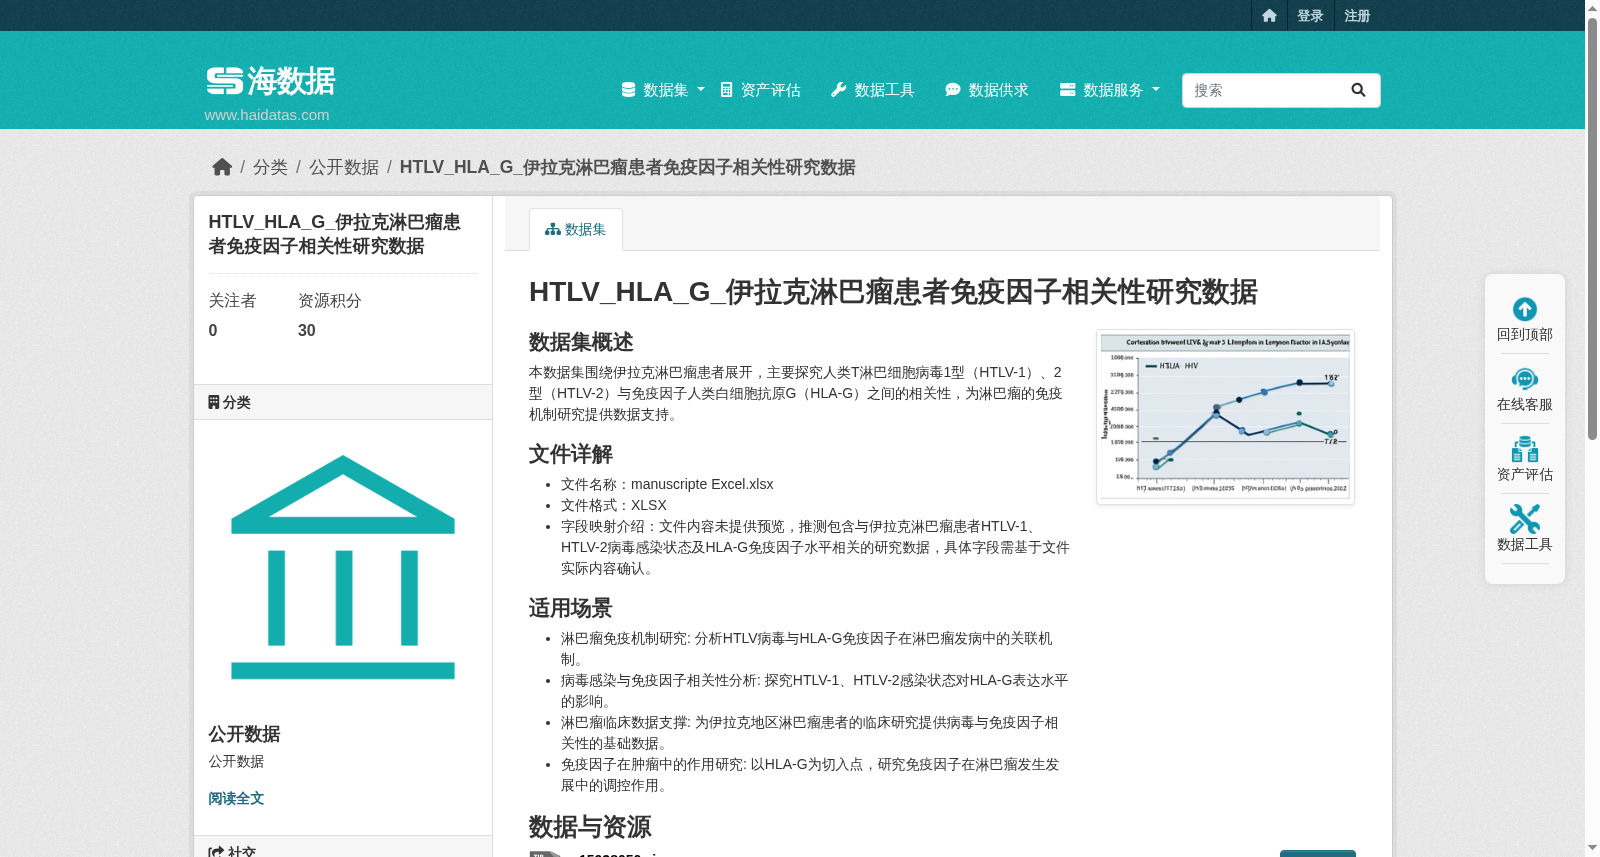Viewport: 1600px width, 857px height.
Task: Click scrollbar up arrow
Action: [1592, 7]
